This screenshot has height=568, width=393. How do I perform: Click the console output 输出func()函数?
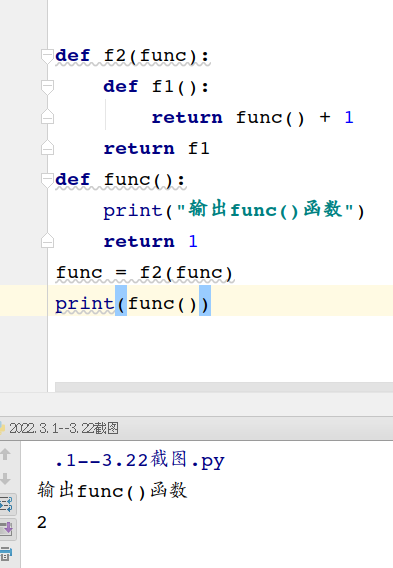tap(112, 491)
